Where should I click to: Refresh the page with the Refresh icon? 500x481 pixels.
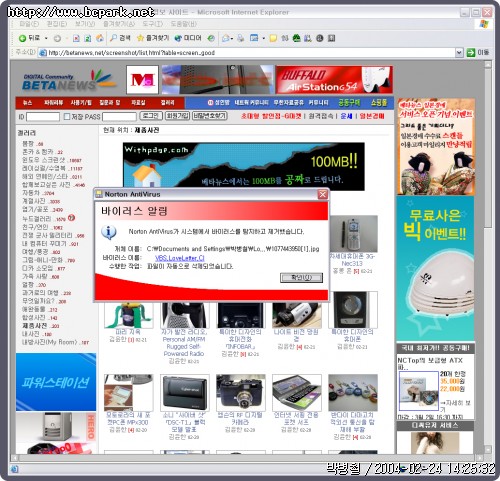point(88,38)
